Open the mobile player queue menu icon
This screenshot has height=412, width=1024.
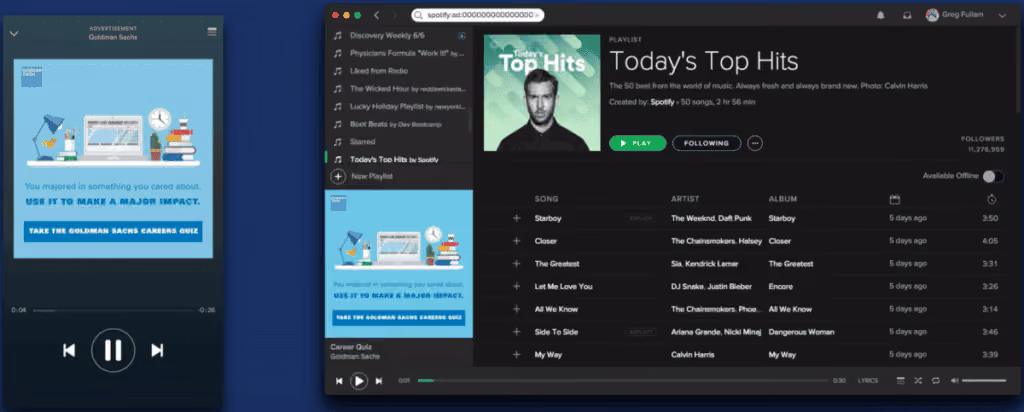click(212, 32)
